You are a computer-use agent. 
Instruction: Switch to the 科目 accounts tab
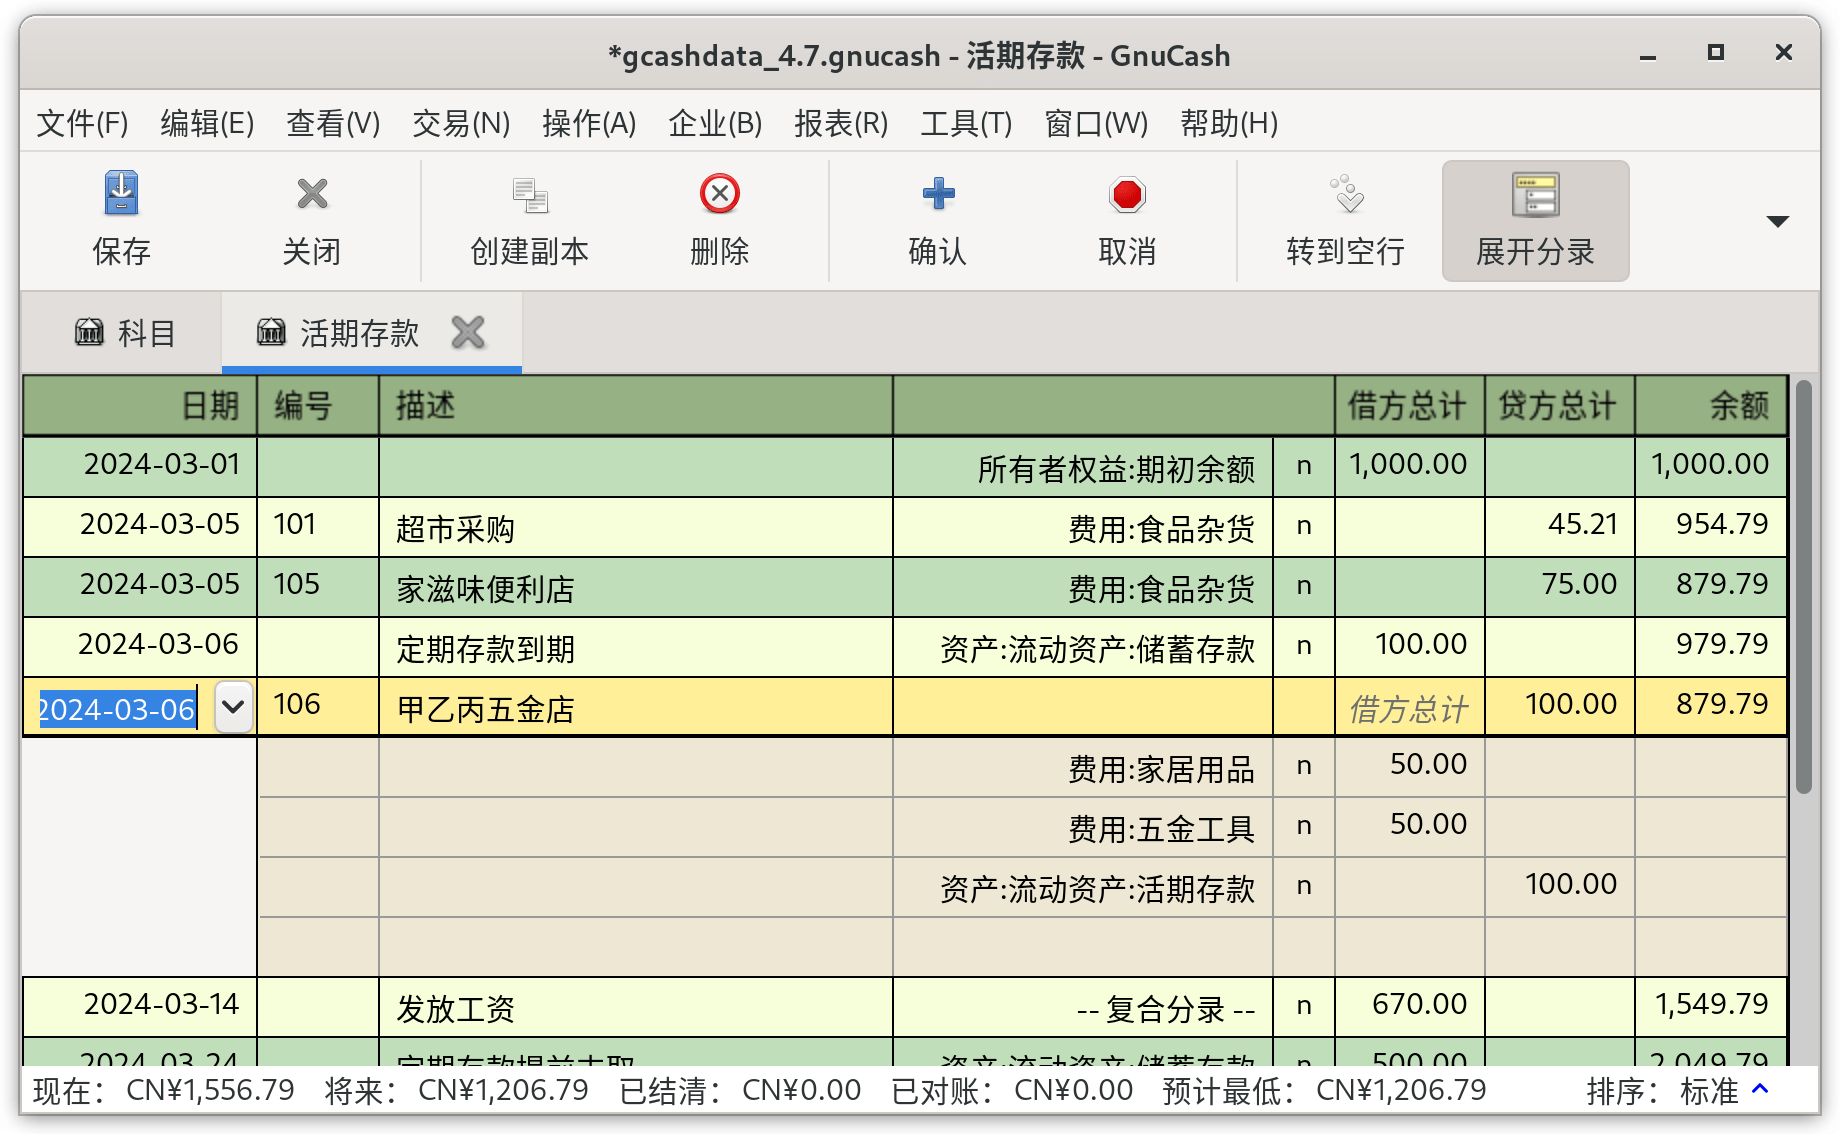click(126, 332)
